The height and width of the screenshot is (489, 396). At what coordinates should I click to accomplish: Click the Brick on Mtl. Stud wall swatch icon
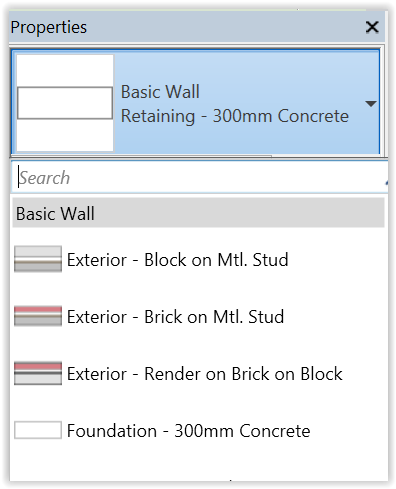click(x=38, y=316)
